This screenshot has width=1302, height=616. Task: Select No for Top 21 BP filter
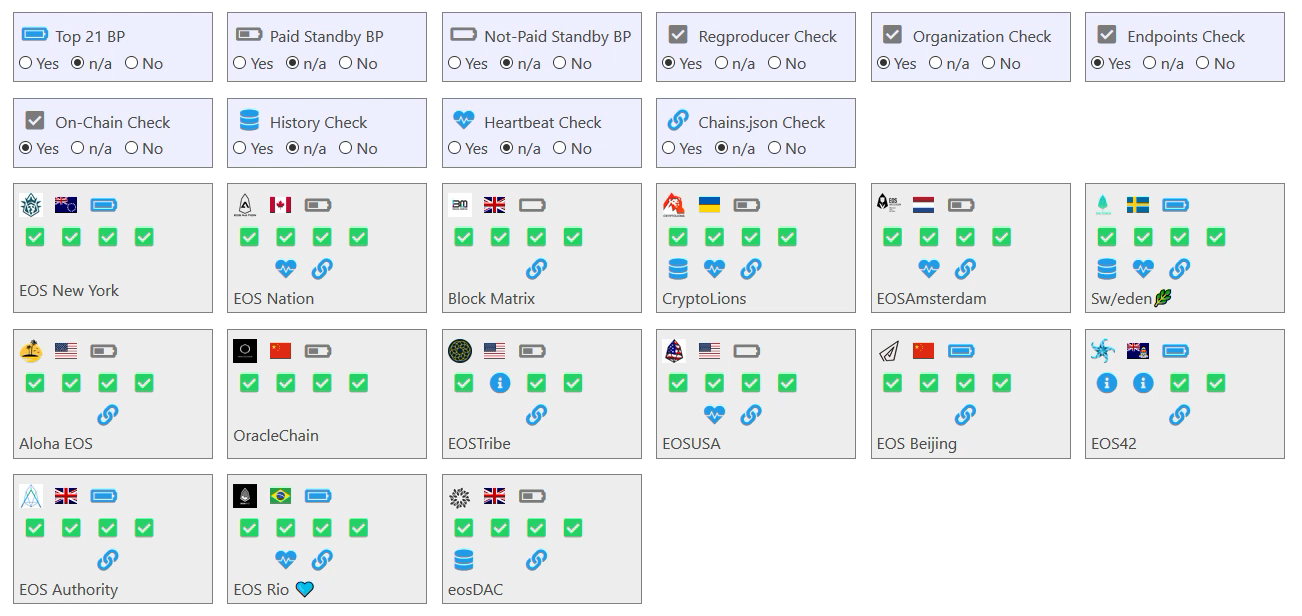coord(131,63)
